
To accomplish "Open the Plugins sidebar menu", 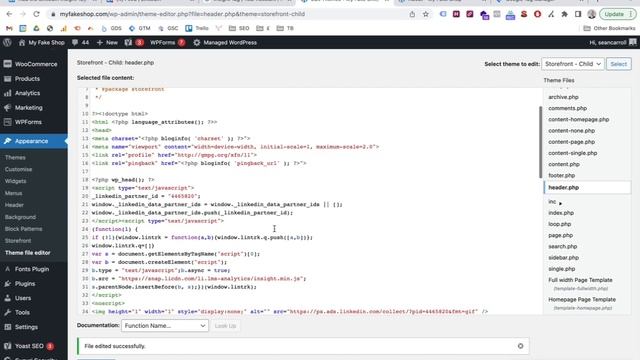I will click(34, 284).
